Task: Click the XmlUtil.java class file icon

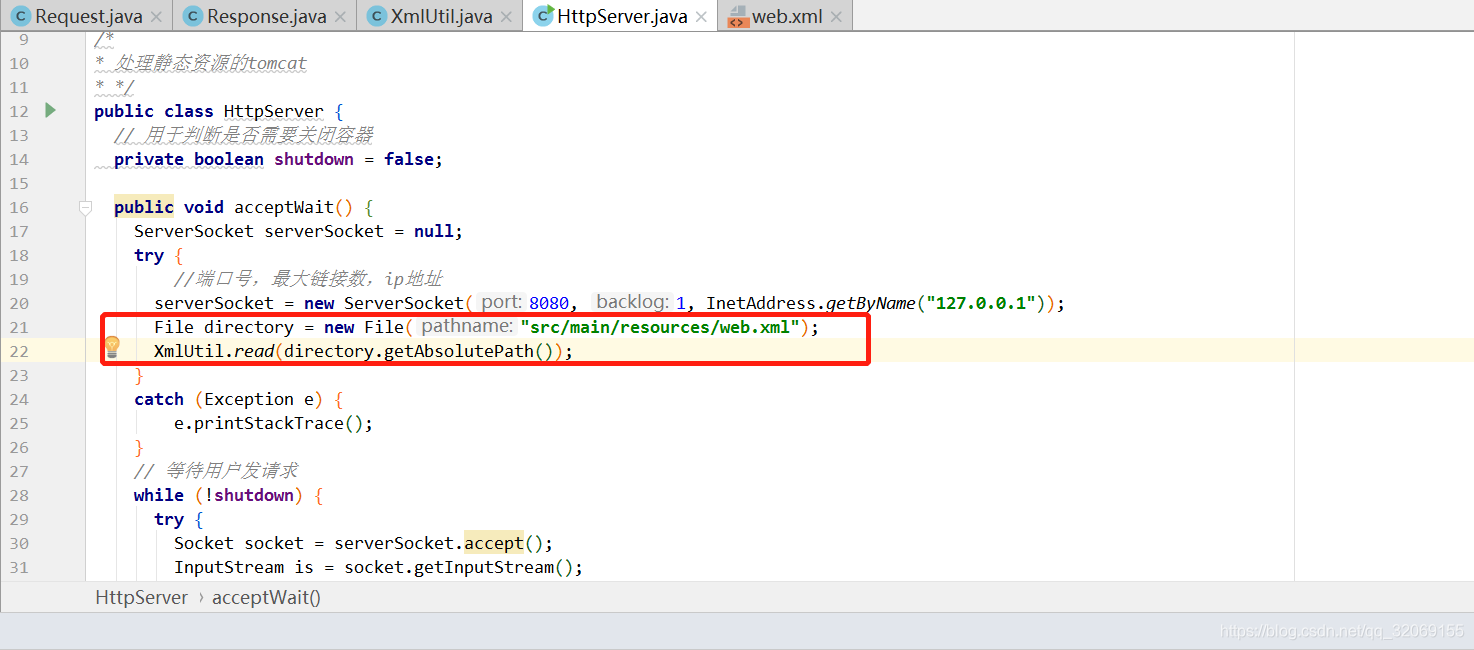Action: tap(376, 16)
